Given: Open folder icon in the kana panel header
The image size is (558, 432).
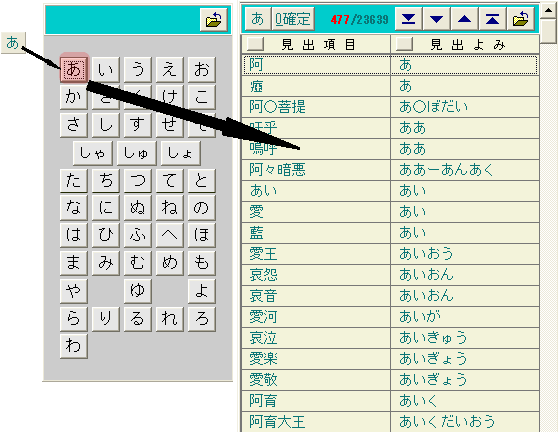Looking at the screenshot, I should pos(214,20).
